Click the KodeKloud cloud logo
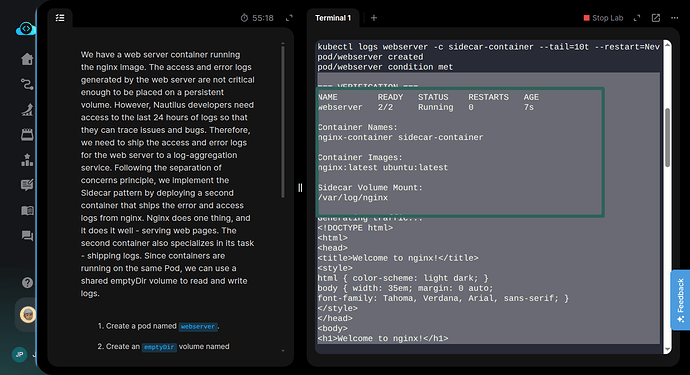 26,29
